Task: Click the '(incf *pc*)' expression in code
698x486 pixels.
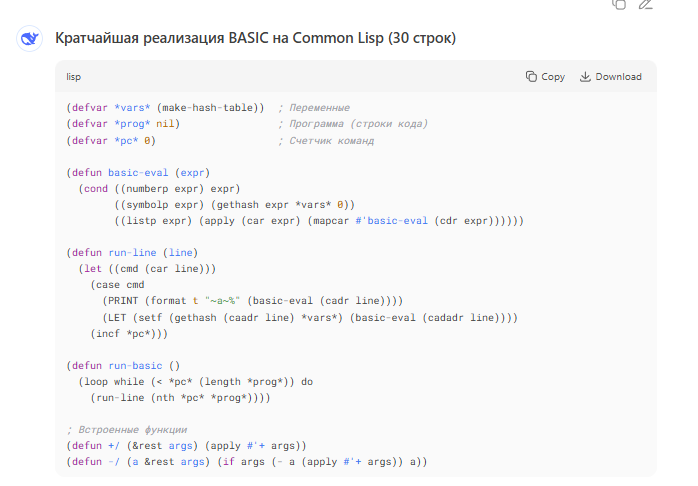Action: click(x=126, y=334)
